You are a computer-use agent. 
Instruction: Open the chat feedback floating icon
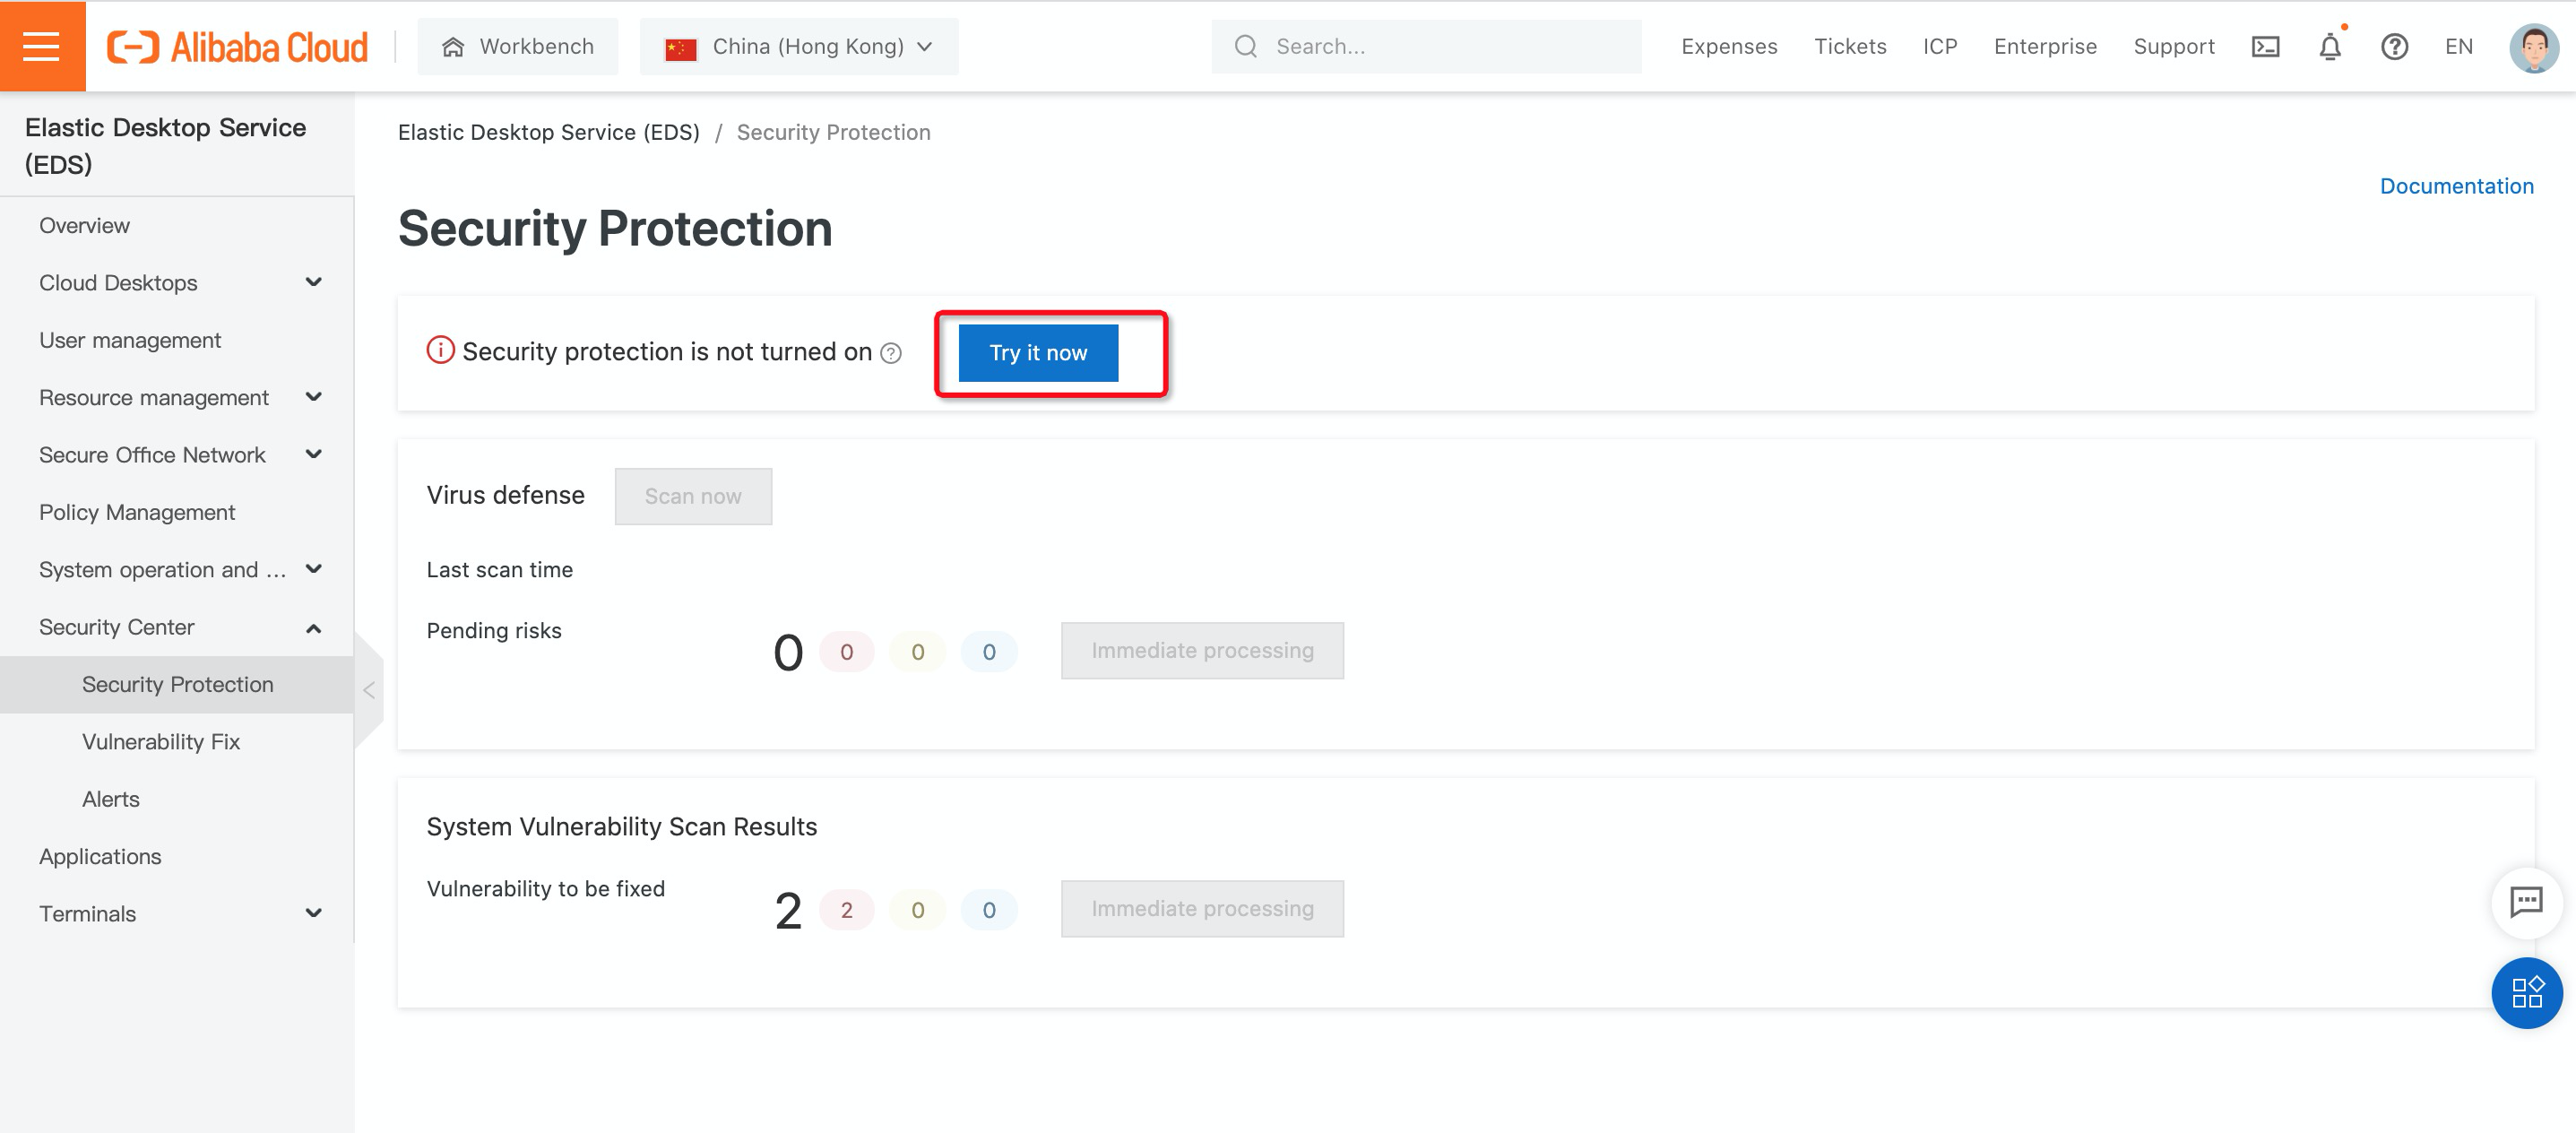tap(2526, 902)
